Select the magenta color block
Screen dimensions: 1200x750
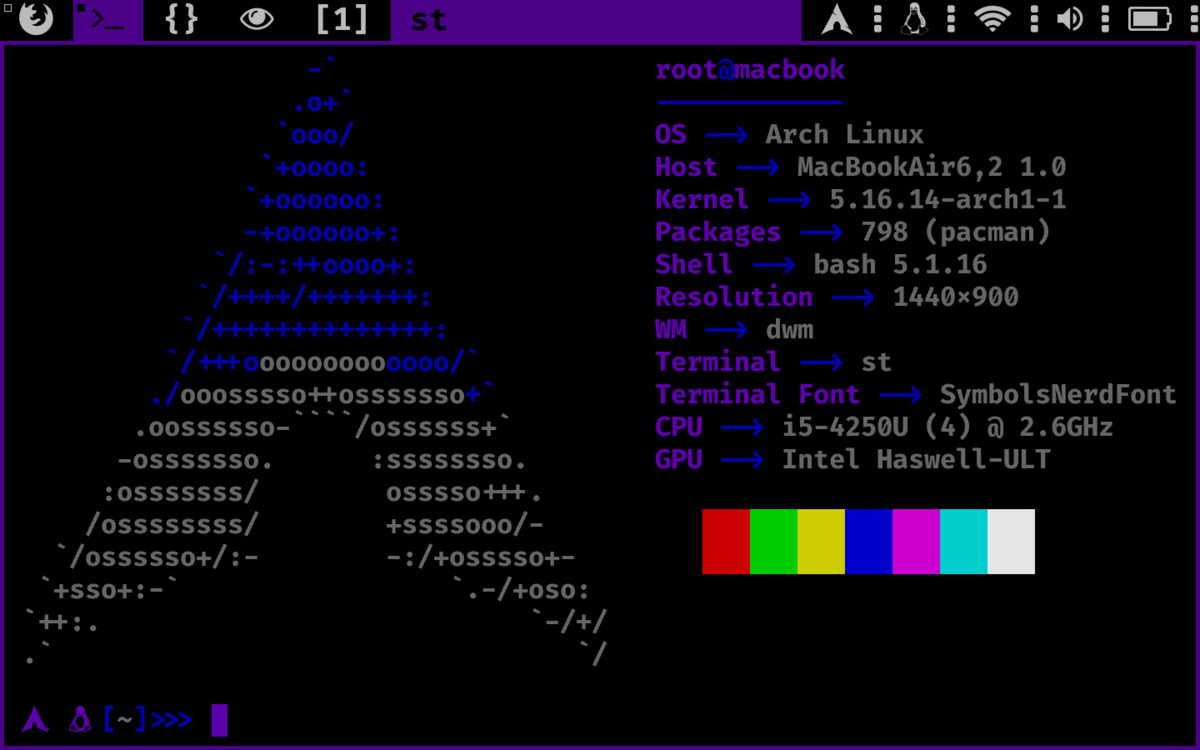tap(916, 541)
